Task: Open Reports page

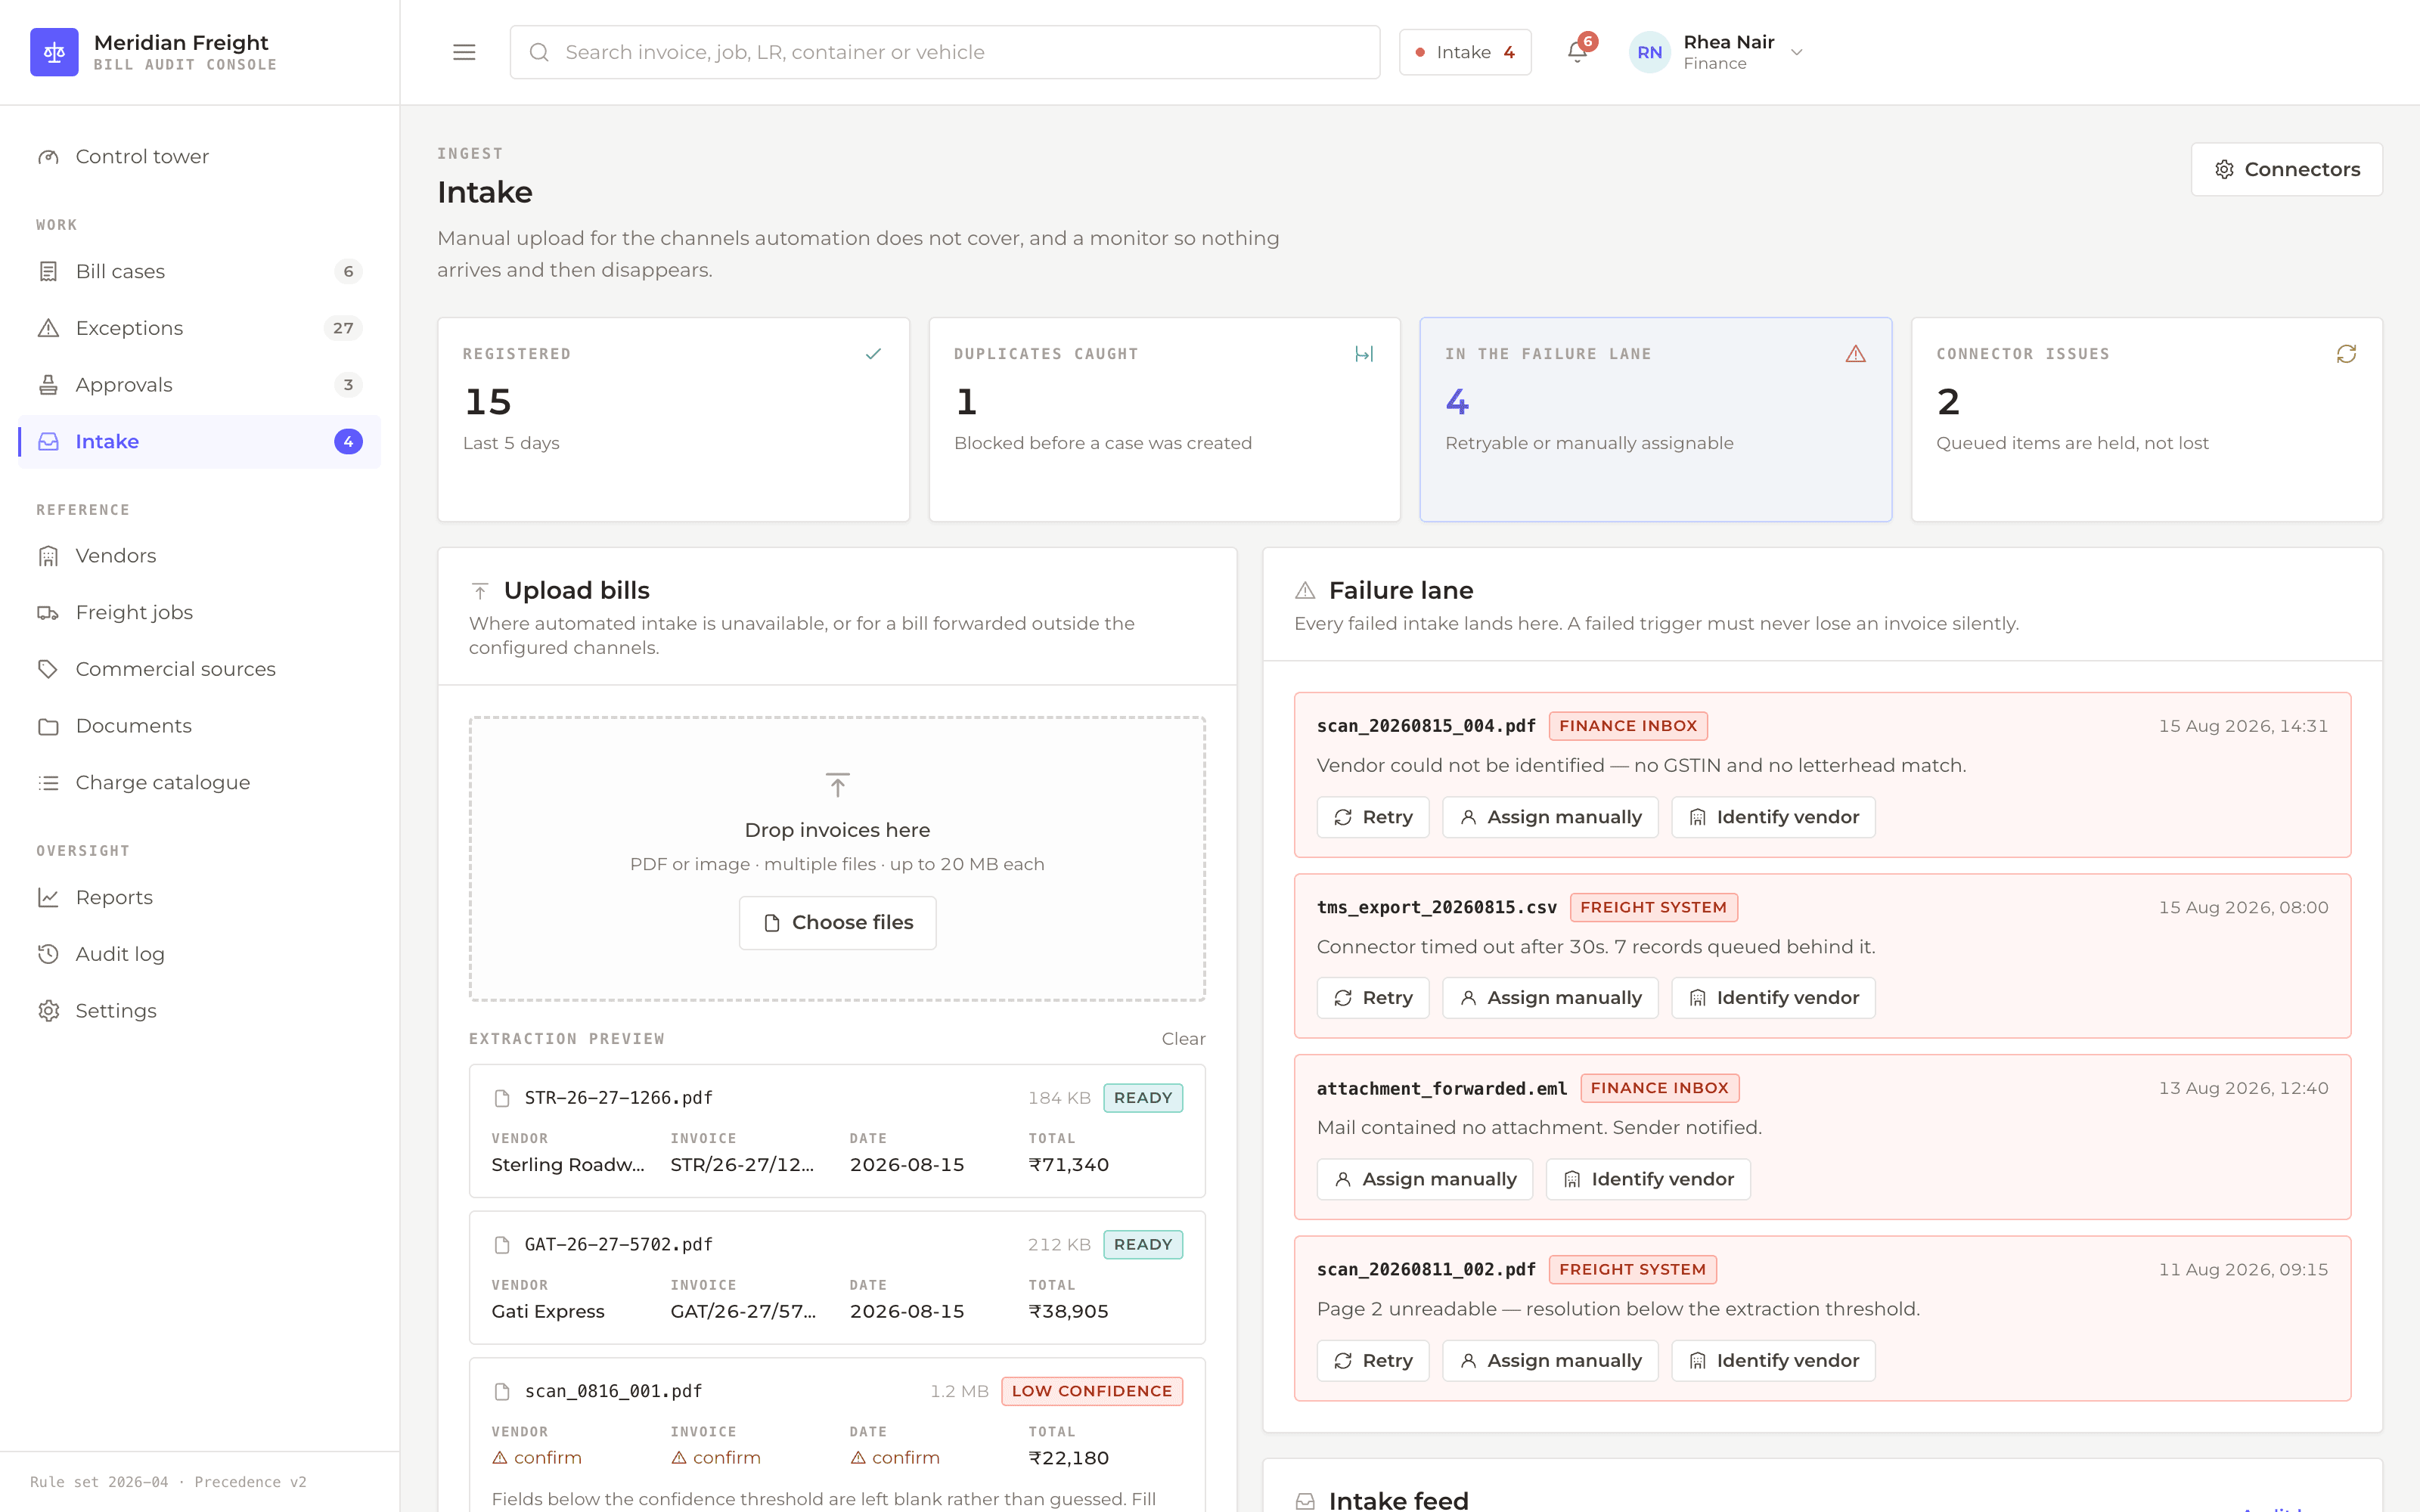Action: point(199,898)
